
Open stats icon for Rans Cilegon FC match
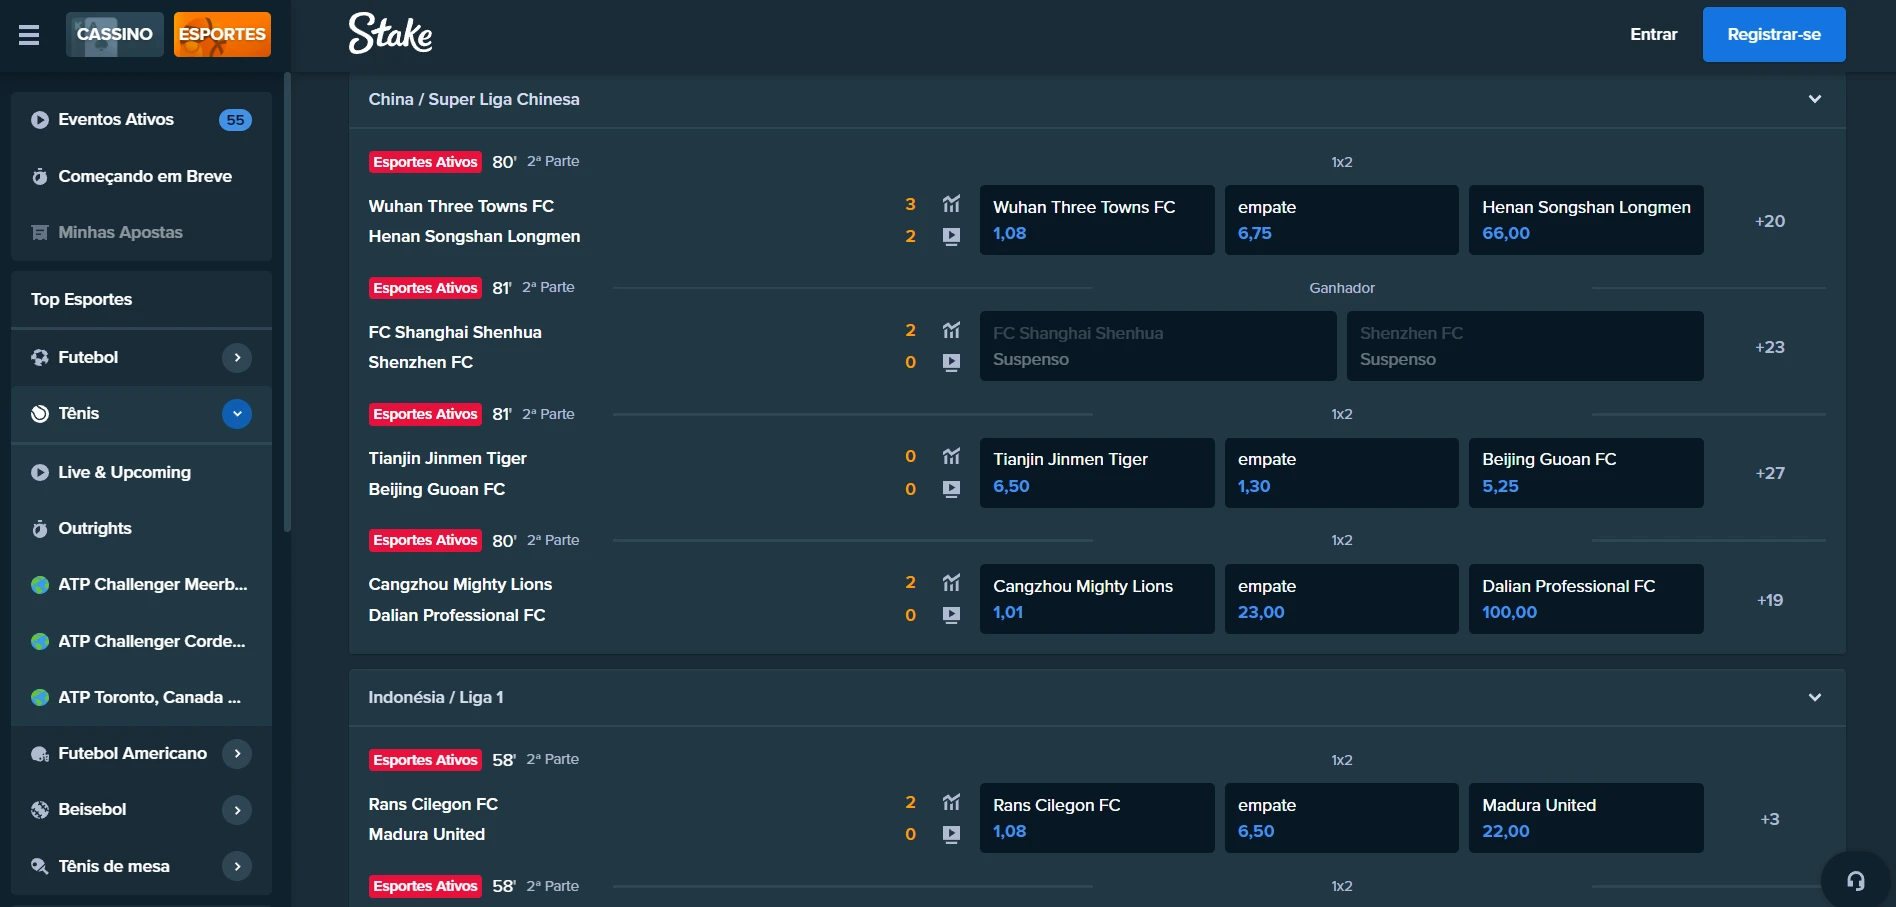pyautogui.click(x=951, y=802)
